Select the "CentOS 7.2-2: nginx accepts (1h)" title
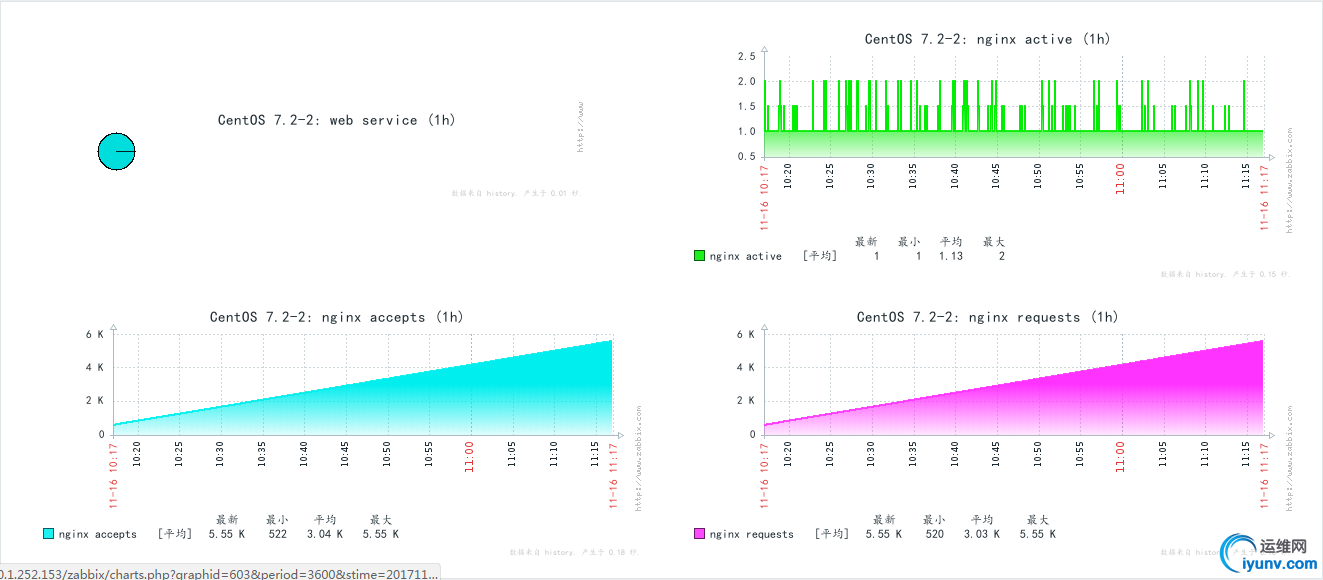Screen dimensions: 1323x580 click(336, 317)
